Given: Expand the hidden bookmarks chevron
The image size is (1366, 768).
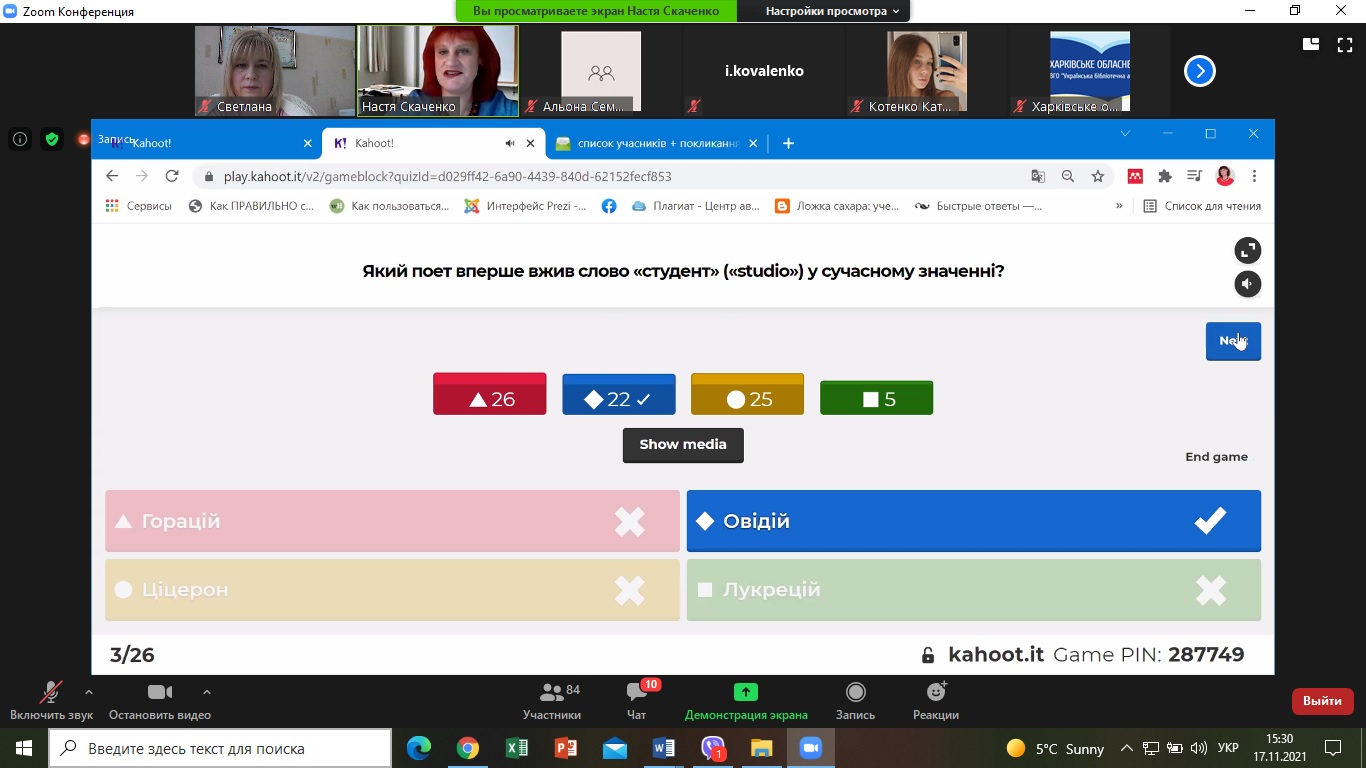Looking at the screenshot, I should pyautogui.click(x=1119, y=206).
